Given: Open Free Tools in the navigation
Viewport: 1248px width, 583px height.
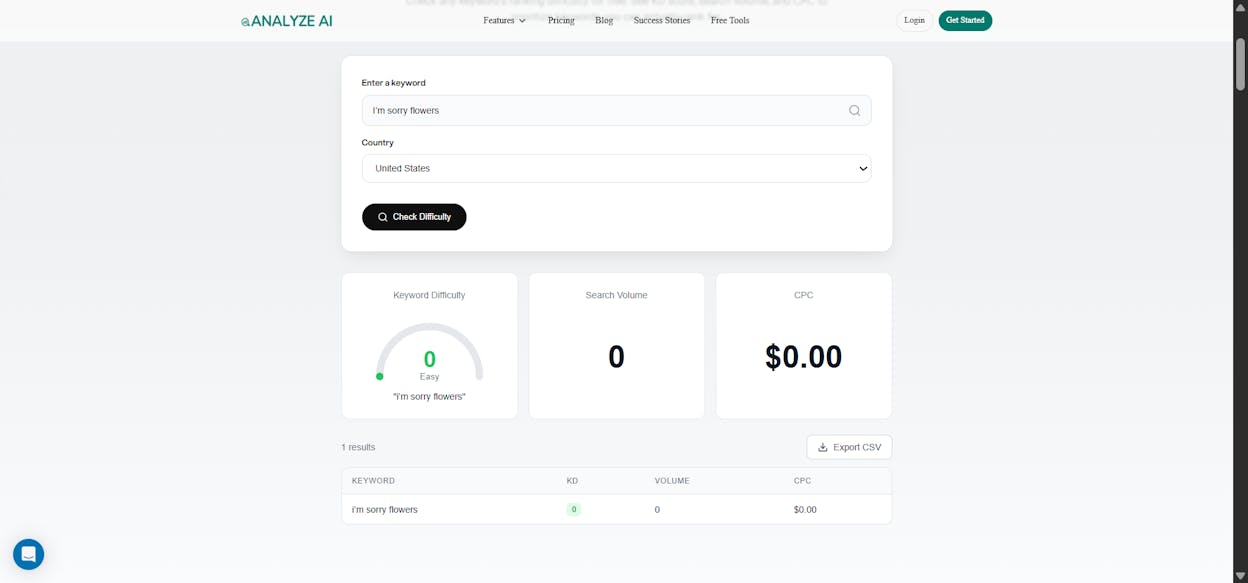Looking at the screenshot, I should [x=730, y=20].
